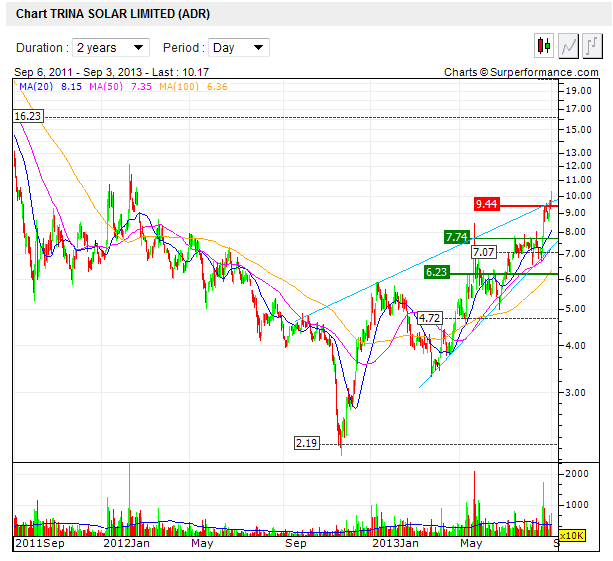Click the 19.00 price axis label
This screenshot has height=561, width=613.
[x=578, y=91]
